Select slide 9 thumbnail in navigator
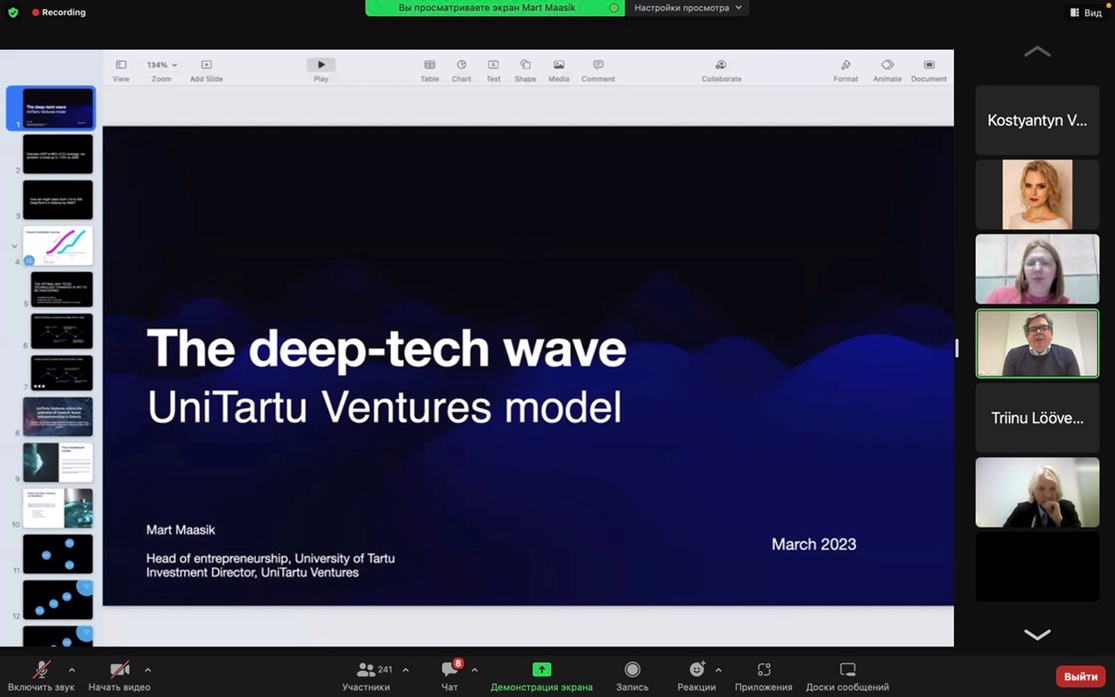This screenshot has height=697, width=1115. point(58,462)
